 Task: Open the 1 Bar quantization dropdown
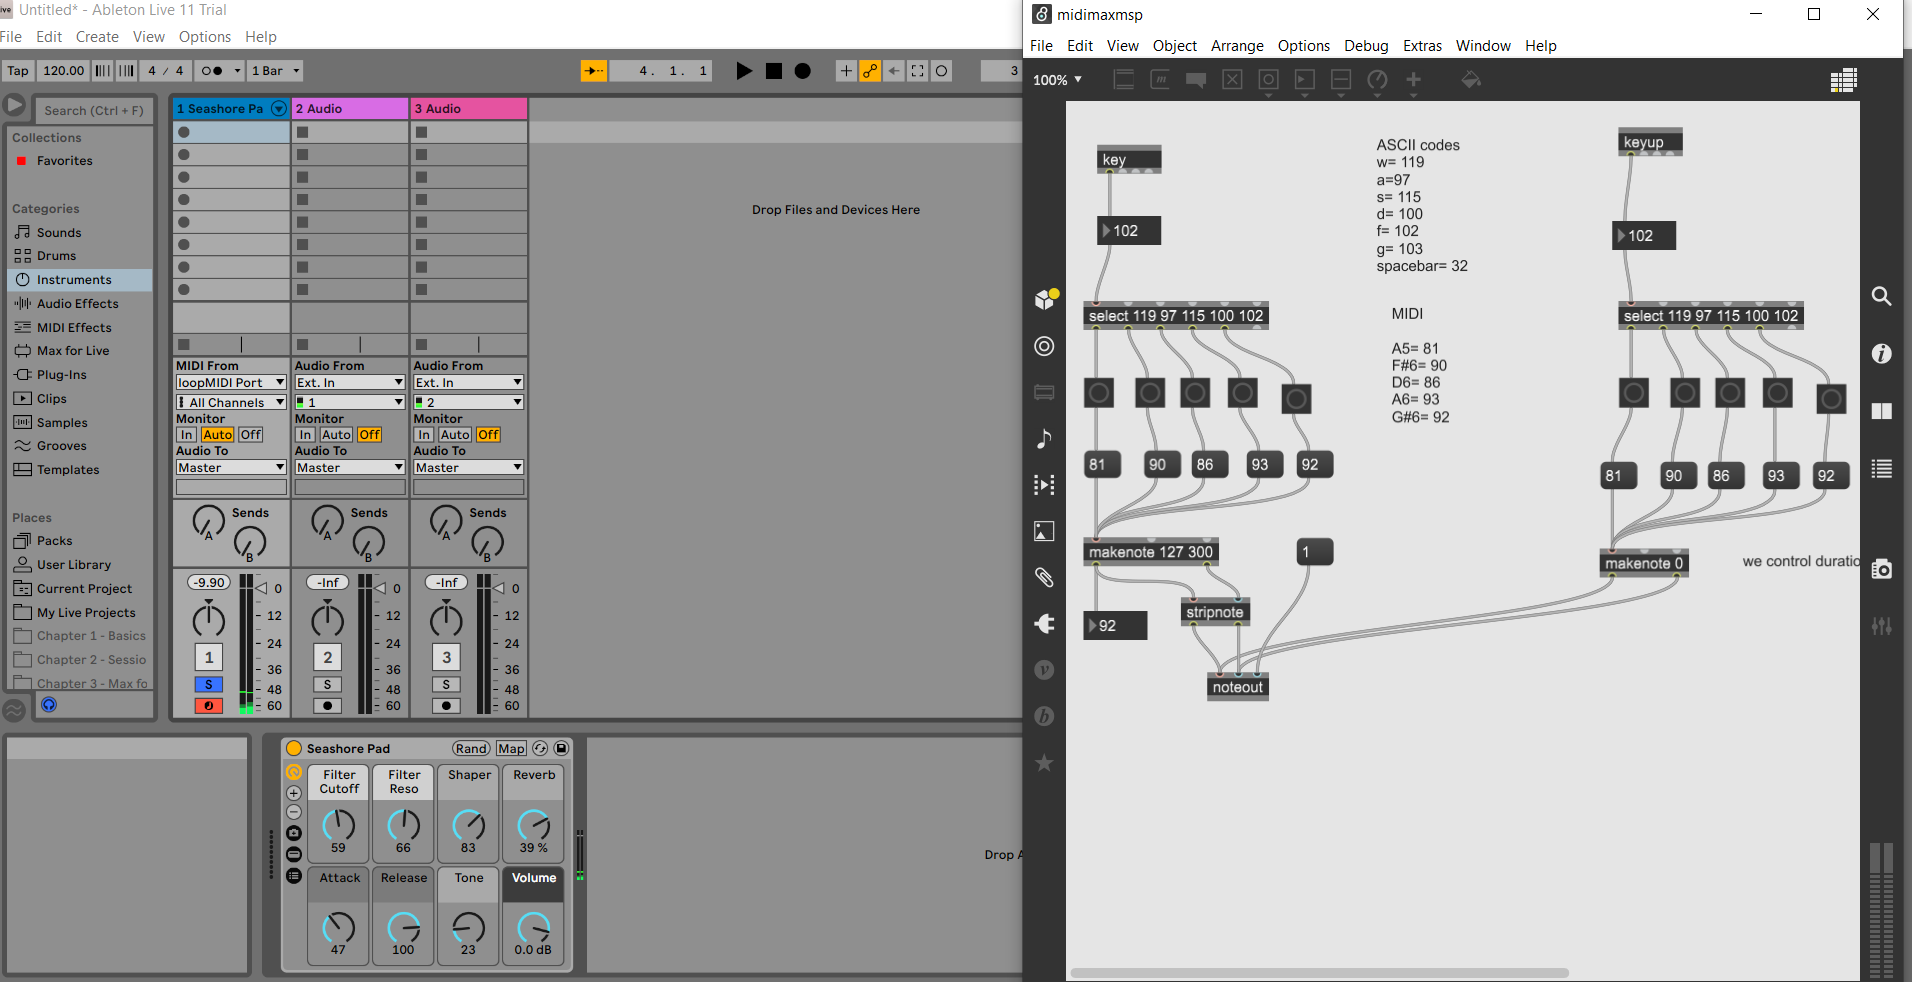tap(275, 71)
